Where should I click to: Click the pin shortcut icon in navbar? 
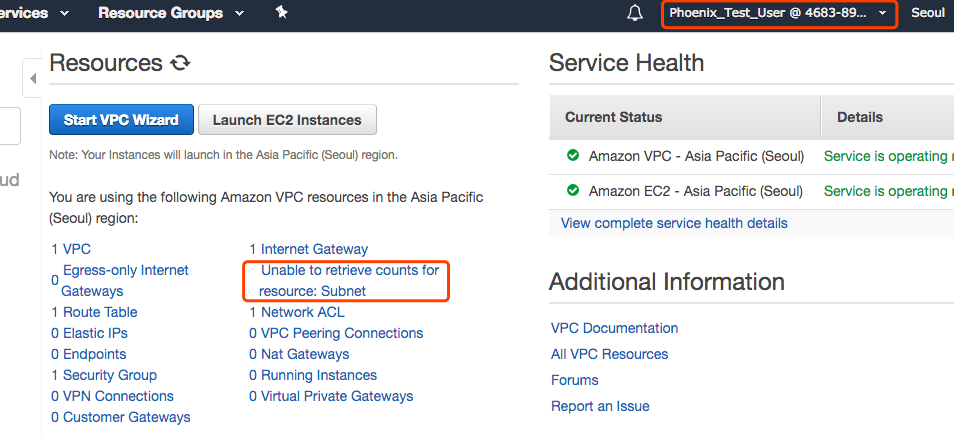281,13
